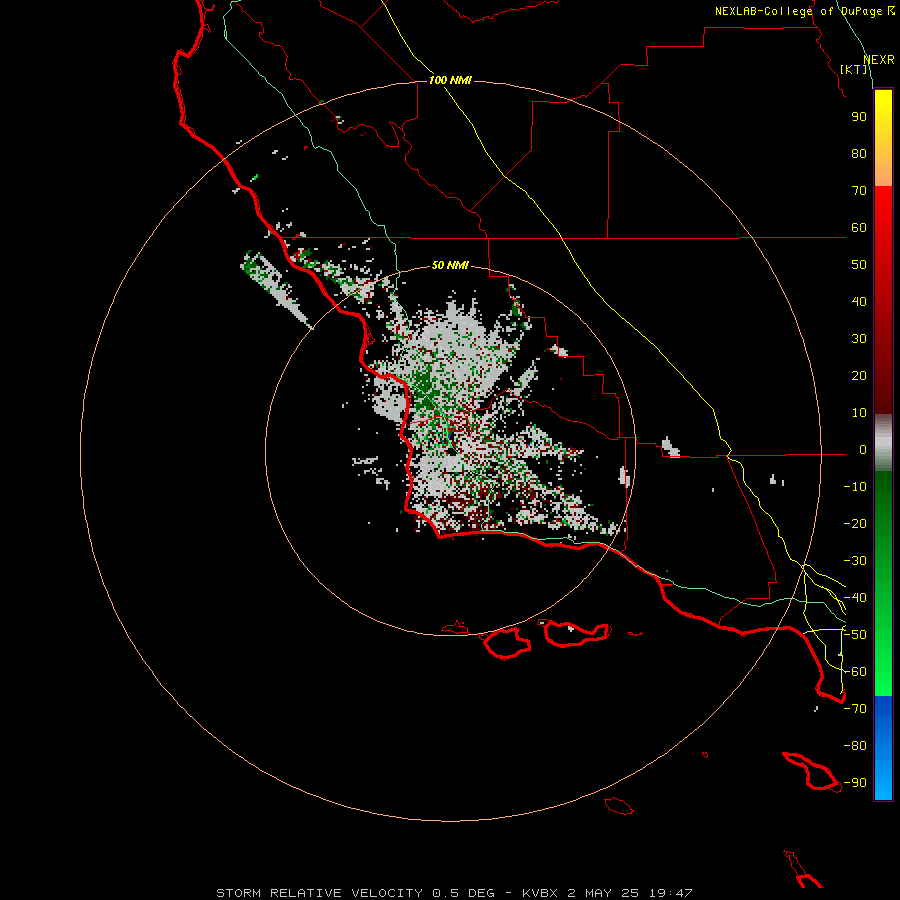900x900 pixels.
Task: Click the '-30' label on the velocity scale
Action: click(x=855, y=561)
